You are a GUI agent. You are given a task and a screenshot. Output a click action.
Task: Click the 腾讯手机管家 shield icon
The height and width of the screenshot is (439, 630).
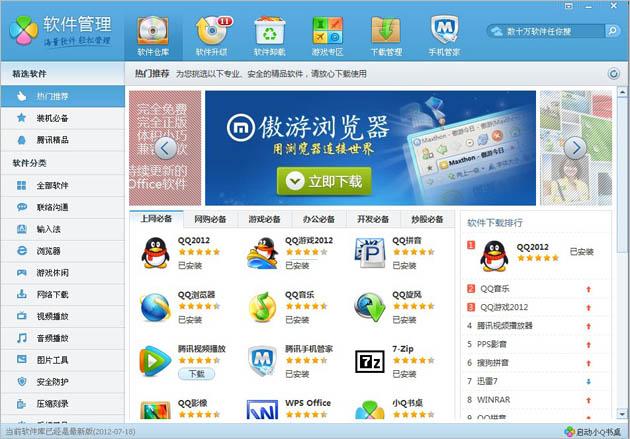point(262,361)
